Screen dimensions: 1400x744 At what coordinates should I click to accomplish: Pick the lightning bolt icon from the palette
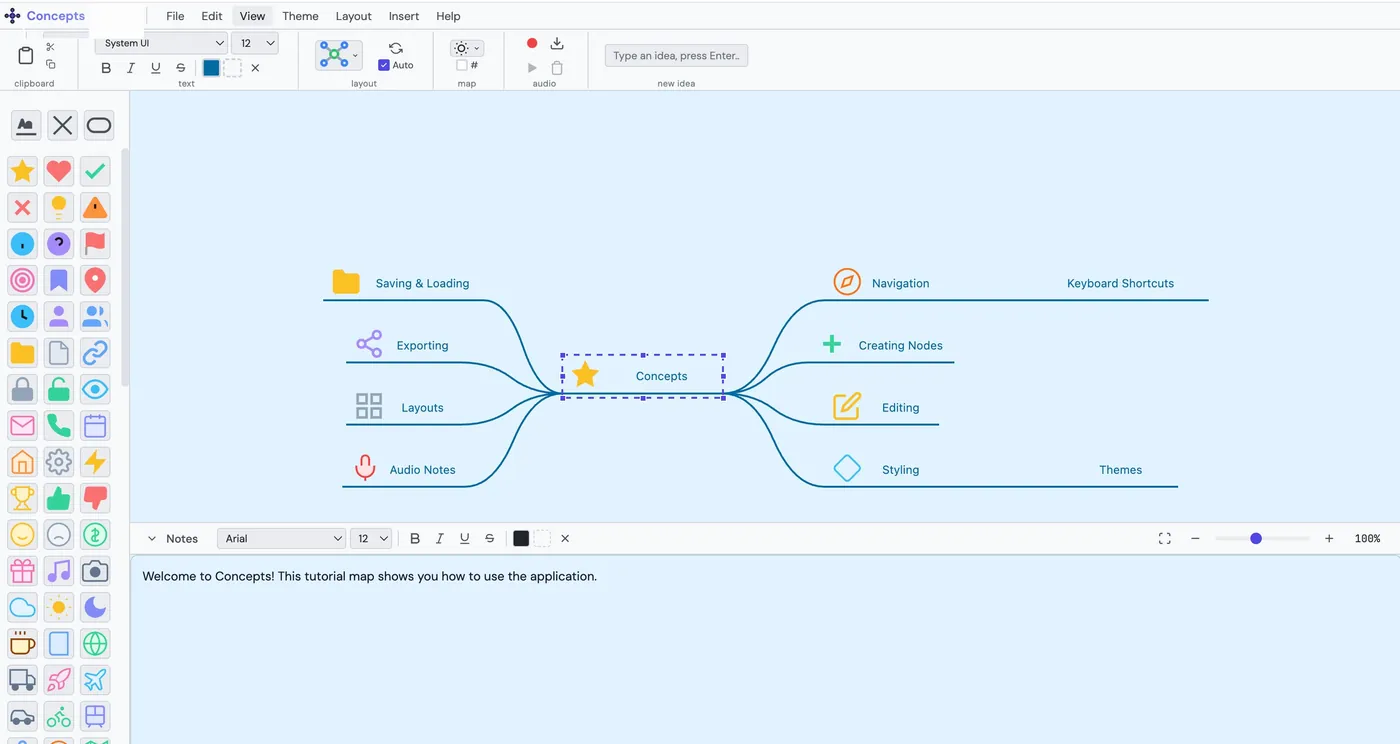click(95, 462)
